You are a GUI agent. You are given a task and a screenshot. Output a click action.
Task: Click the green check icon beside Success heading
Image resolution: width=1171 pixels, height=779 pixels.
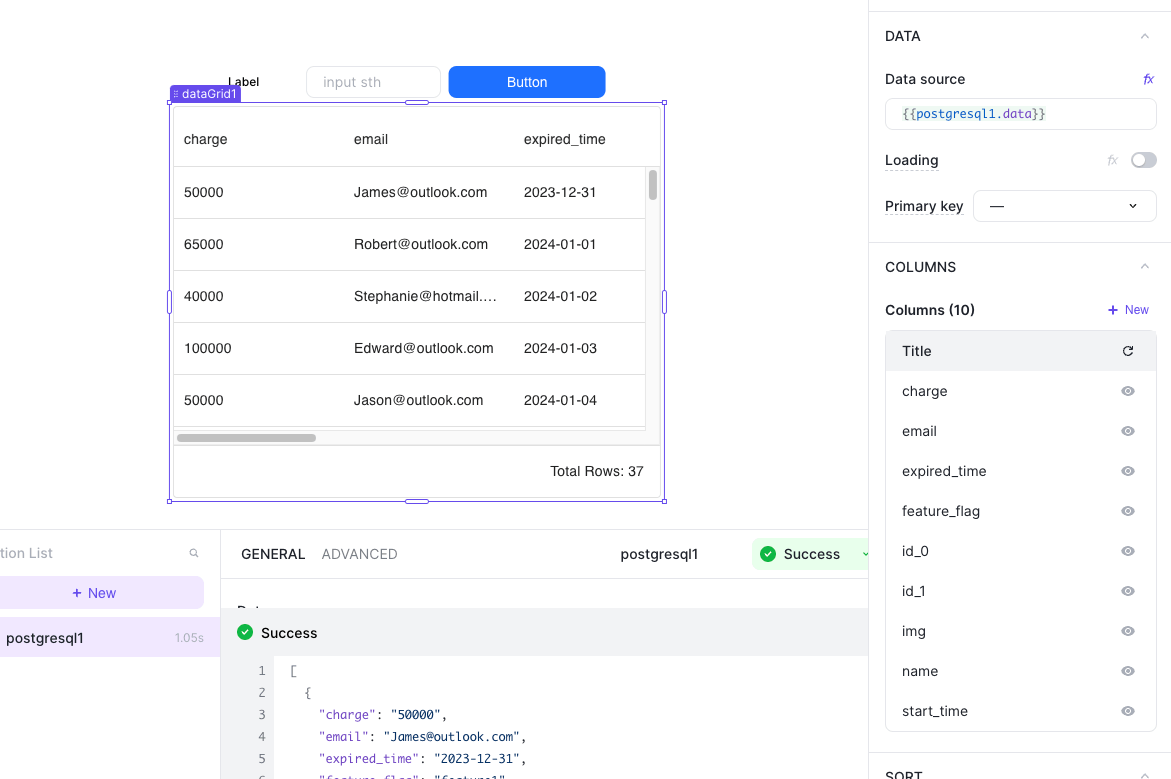tap(245, 633)
